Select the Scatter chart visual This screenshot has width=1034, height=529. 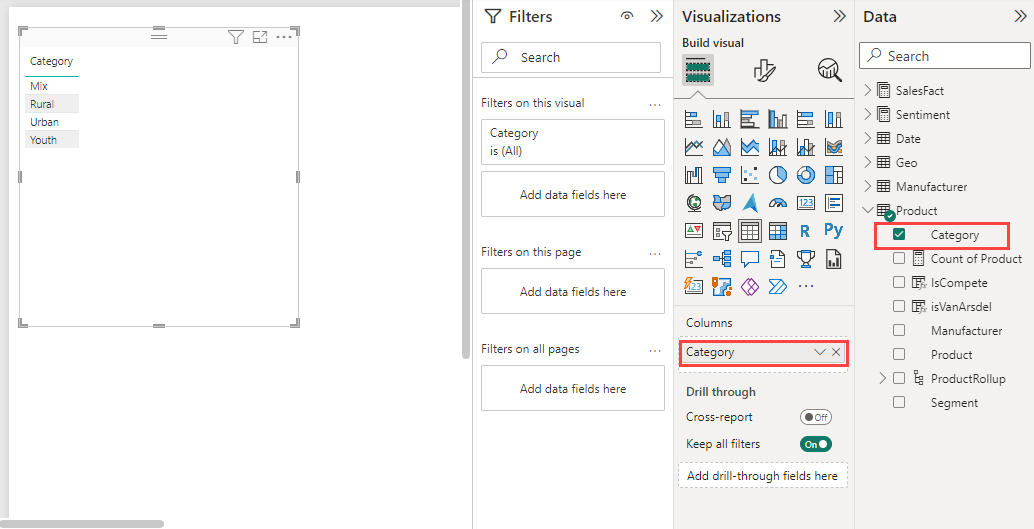point(750,175)
